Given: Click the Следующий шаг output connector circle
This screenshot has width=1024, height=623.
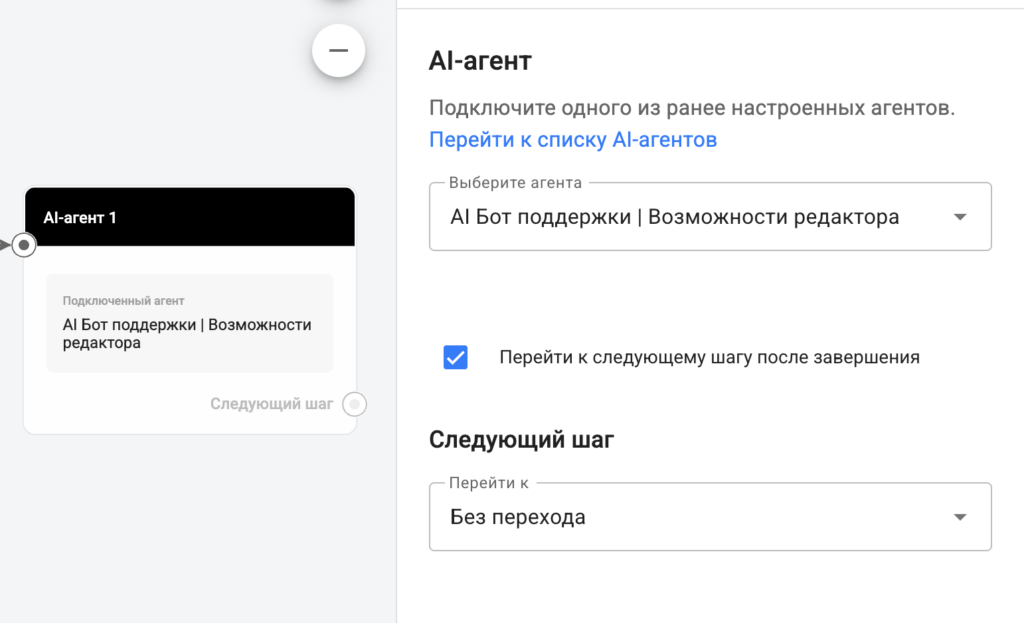Looking at the screenshot, I should 354,404.
